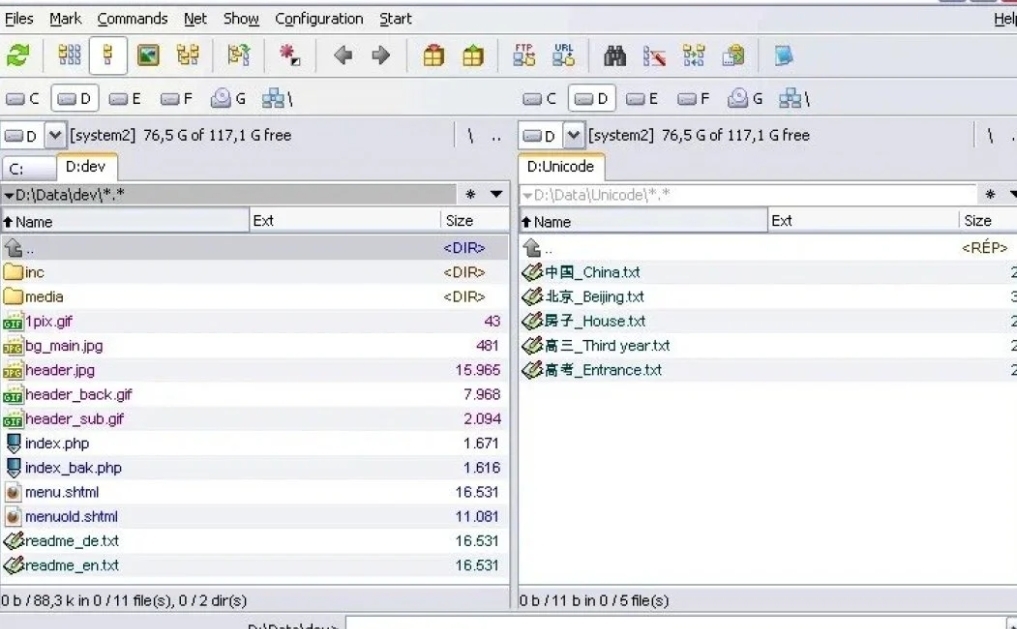Open network neighborhood in right drive bar
Viewport: 1017px width, 629px height.
795,99
